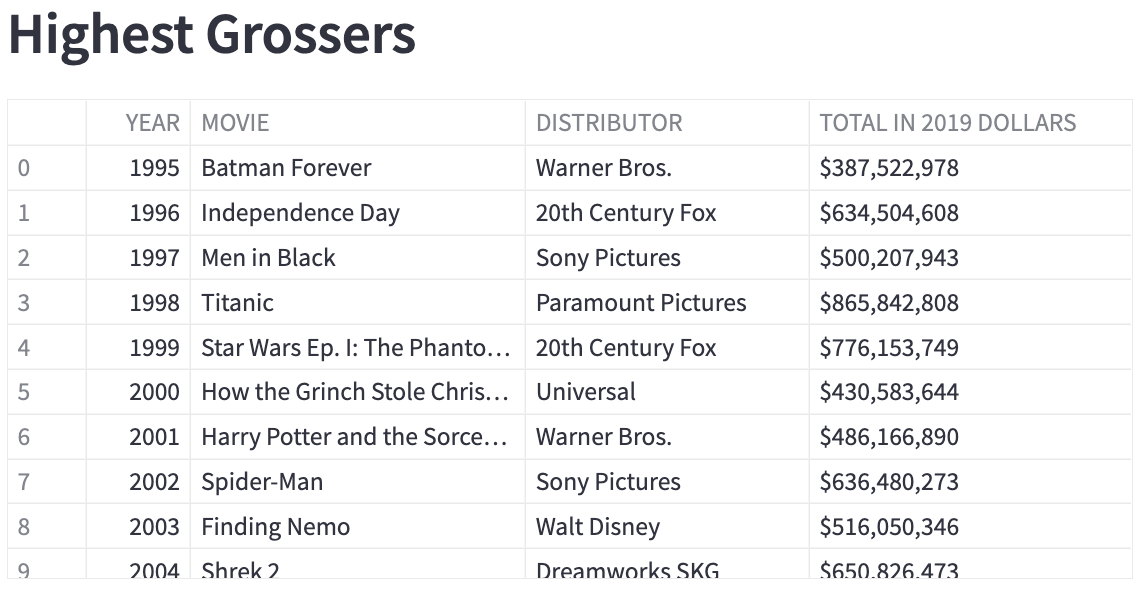This screenshot has width=1144, height=592.
Task: Select the Batman Forever movie cell
Action: [358, 168]
